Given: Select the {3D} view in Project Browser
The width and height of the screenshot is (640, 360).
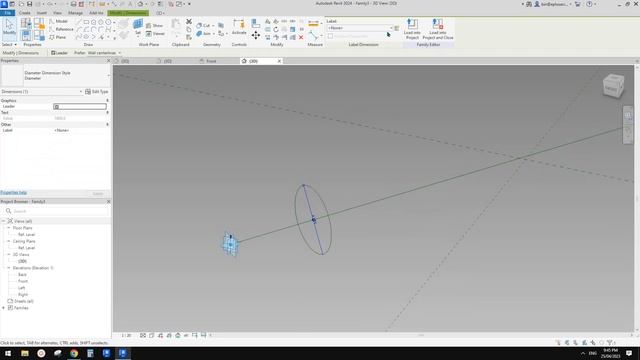Looking at the screenshot, I should 22,261.
